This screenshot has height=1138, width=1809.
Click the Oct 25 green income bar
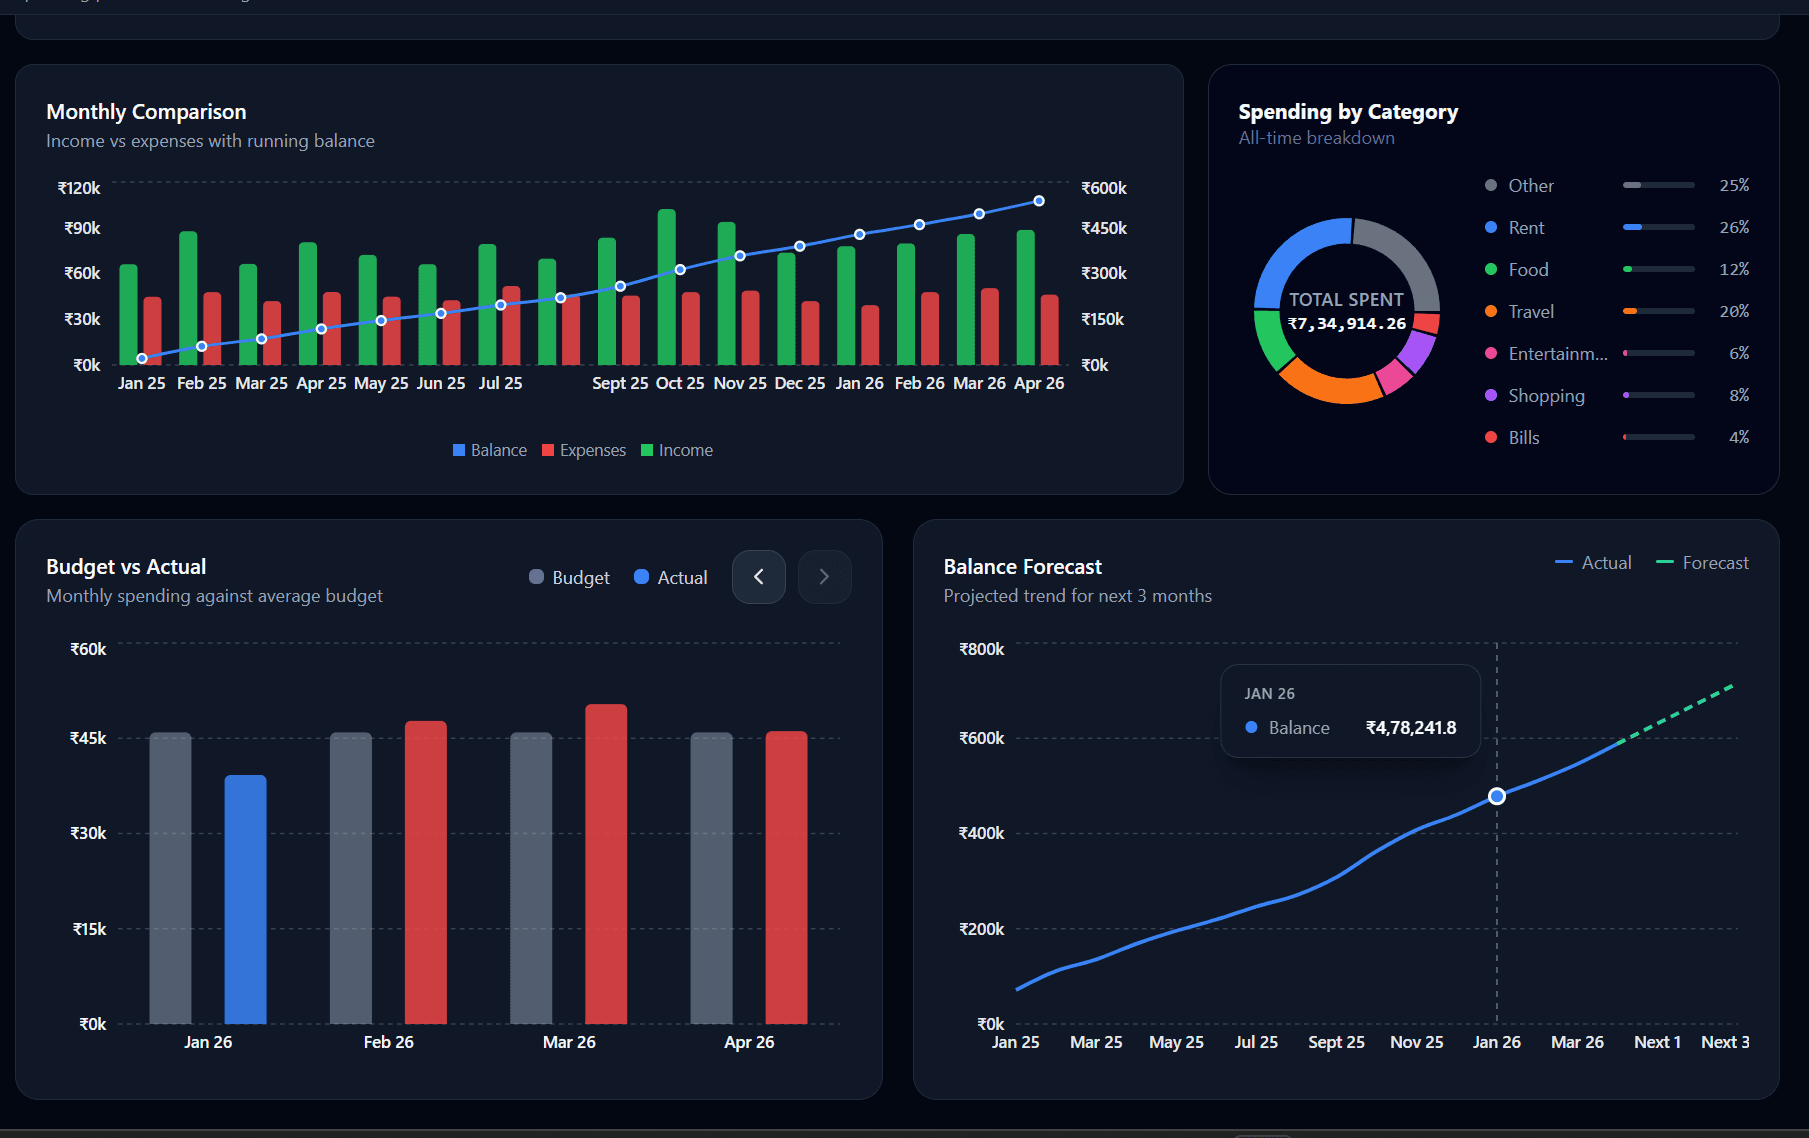(667, 287)
